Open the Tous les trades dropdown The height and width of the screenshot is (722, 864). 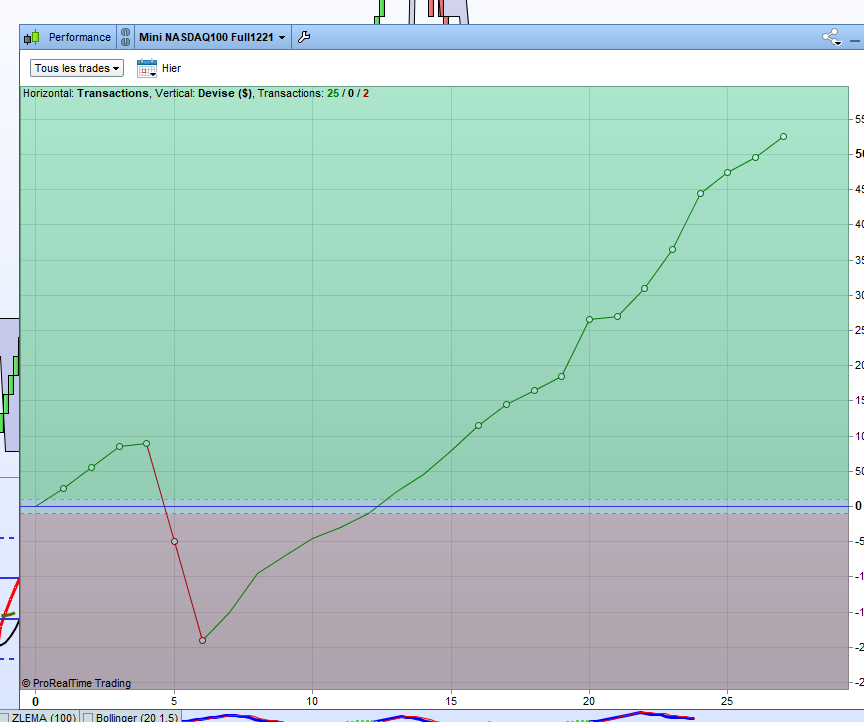pos(77,68)
